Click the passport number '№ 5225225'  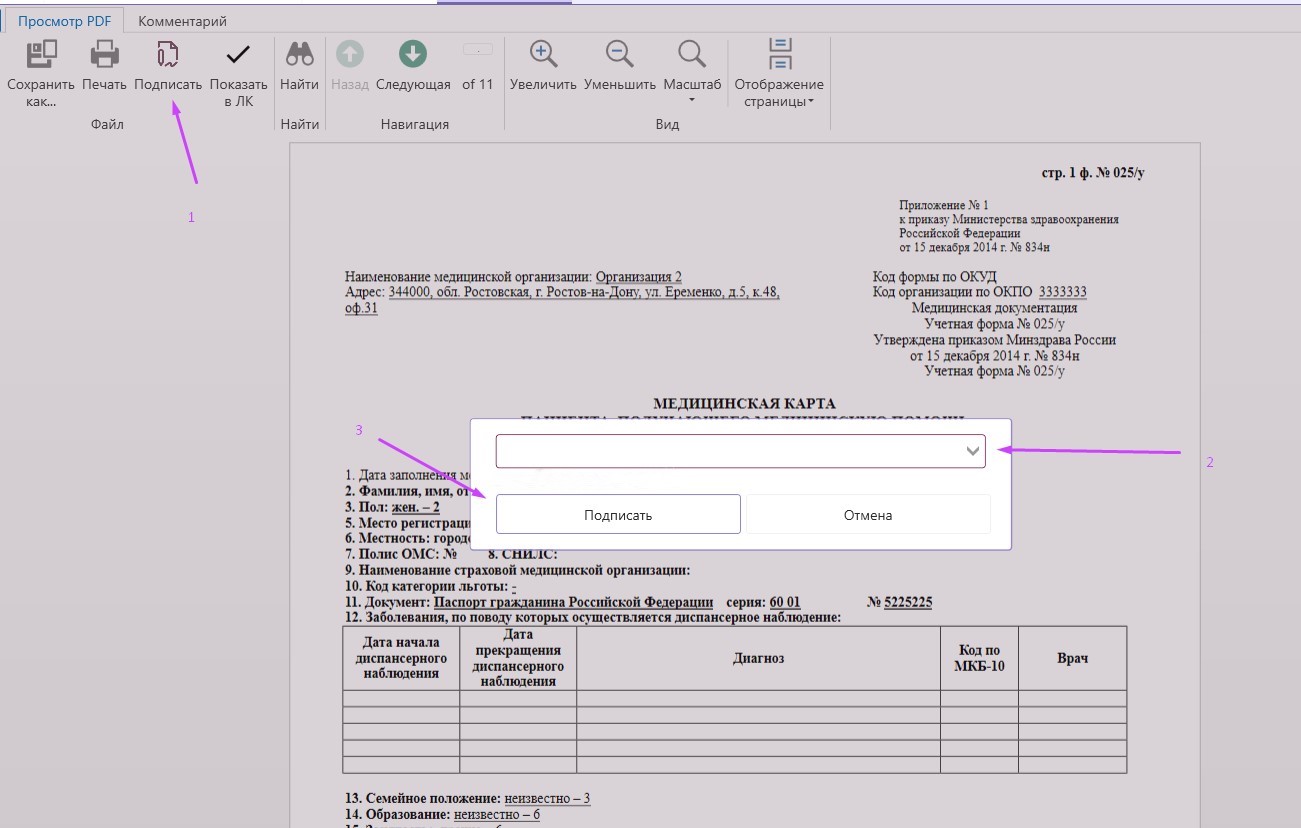[900, 602]
